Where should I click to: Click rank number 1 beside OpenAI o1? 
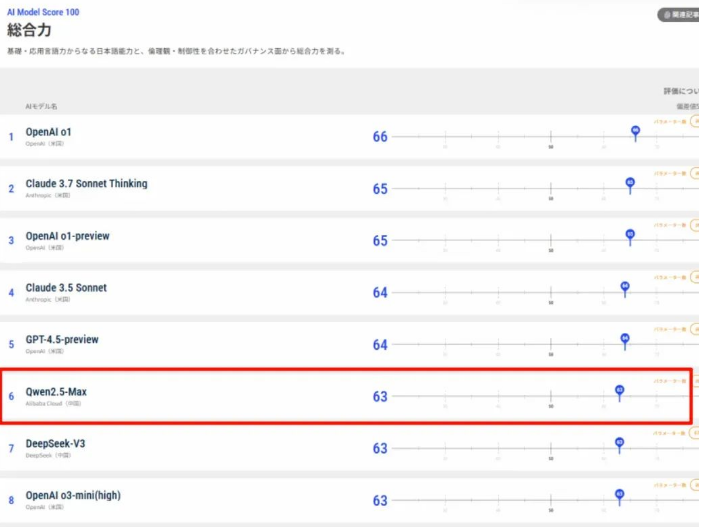click(11, 137)
